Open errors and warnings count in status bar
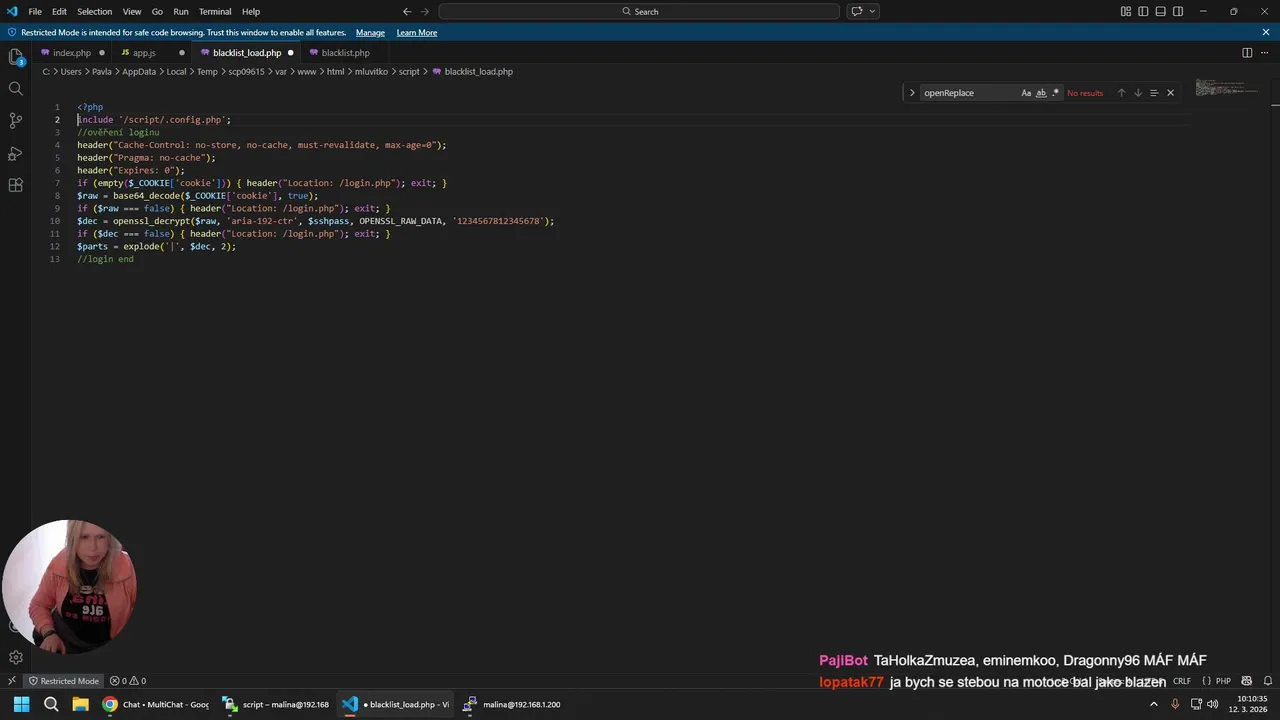The height and width of the screenshot is (720, 1280). (128, 681)
